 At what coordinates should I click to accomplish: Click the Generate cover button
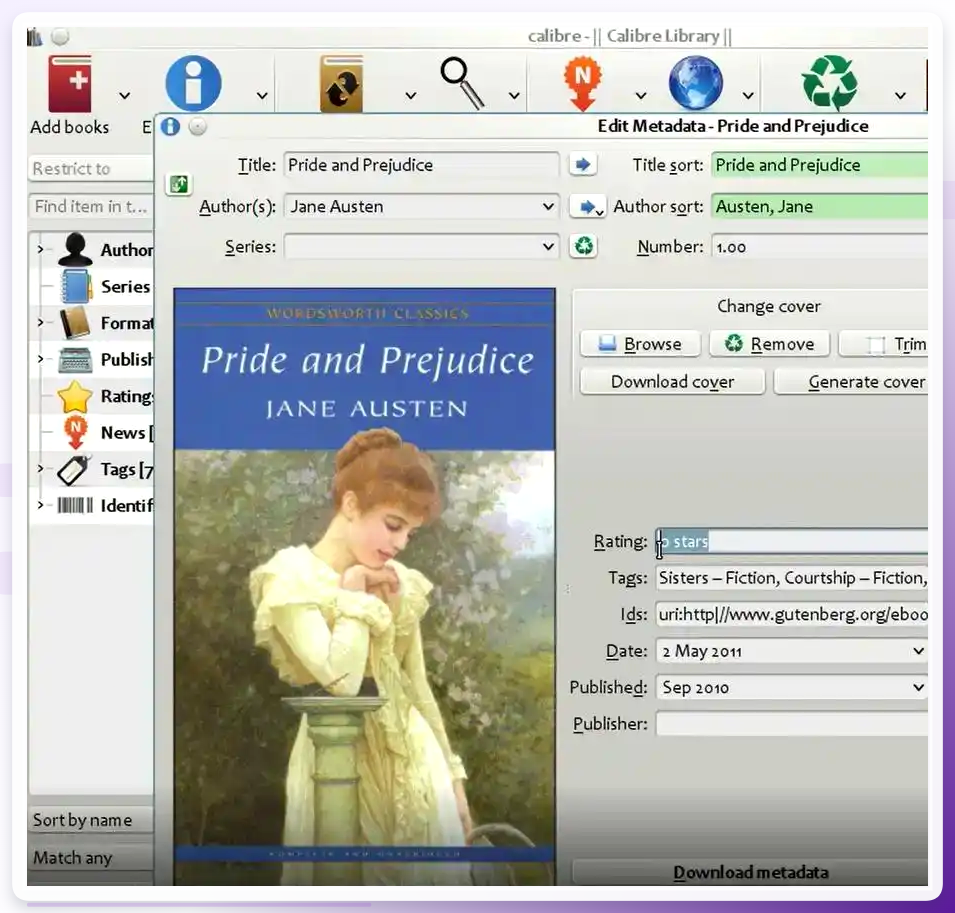click(851, 382)
